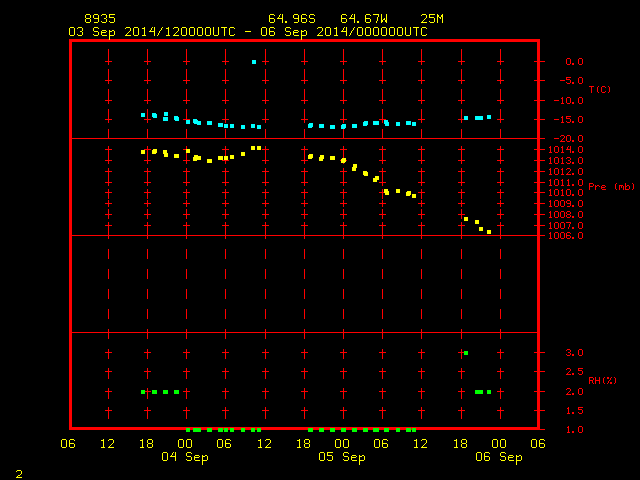Click the first green RH point at 2.0
The width and height of the screenshot is (640, 480).
(x=143, y=392)
